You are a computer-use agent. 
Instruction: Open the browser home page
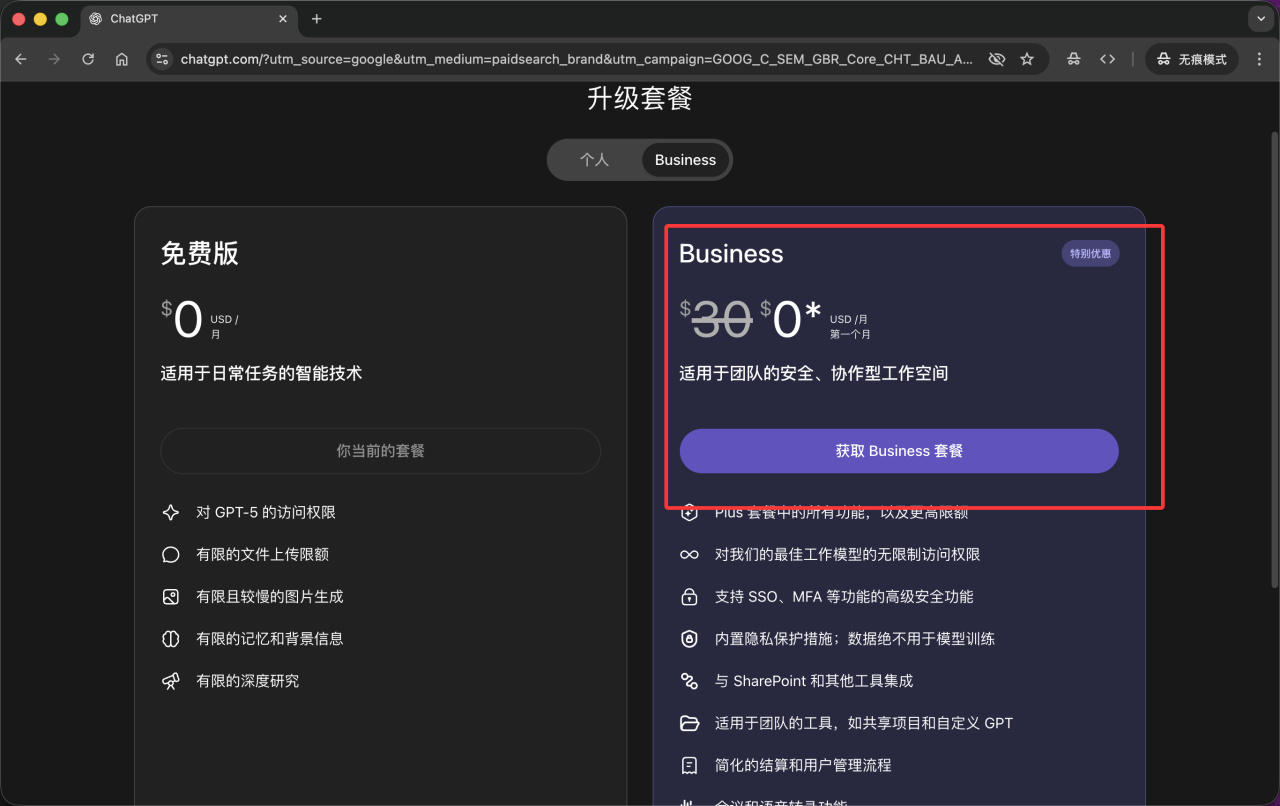pos(122,59)
